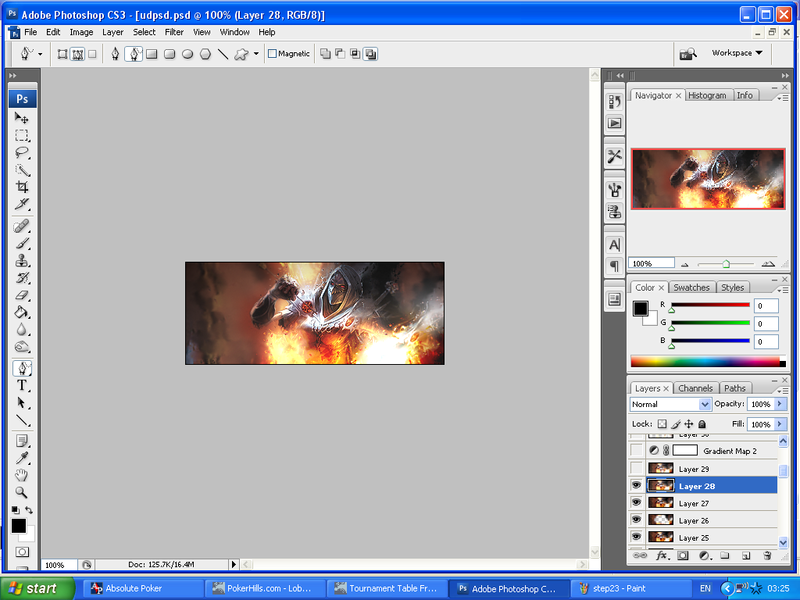Open the Workspace dropdown
Viewport: 800px width, 600px height.
737,53
